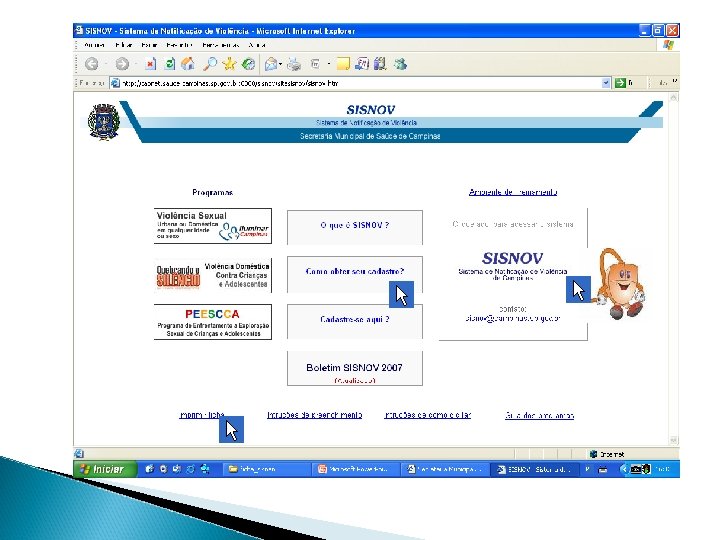The image size is (720, 540).
Task: Click the mascot character beside the SISNOV logo
Action: (x=620, y=284)
